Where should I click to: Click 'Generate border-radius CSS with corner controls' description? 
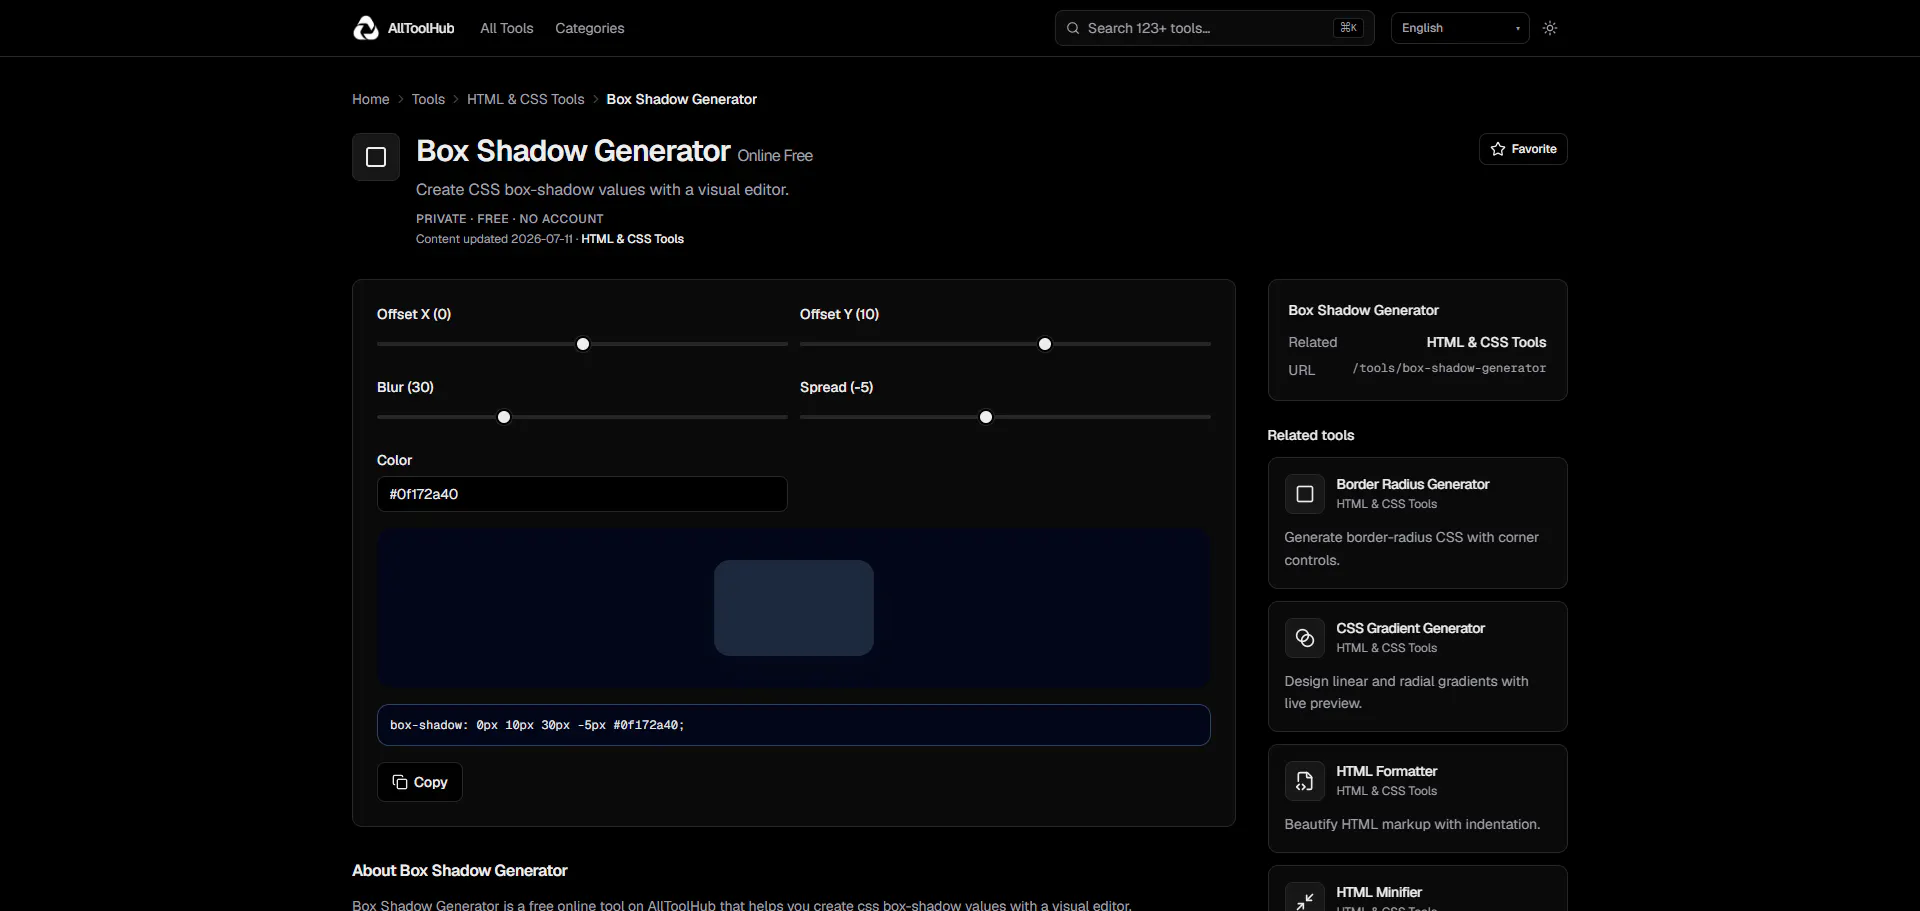coord(1411,549)
